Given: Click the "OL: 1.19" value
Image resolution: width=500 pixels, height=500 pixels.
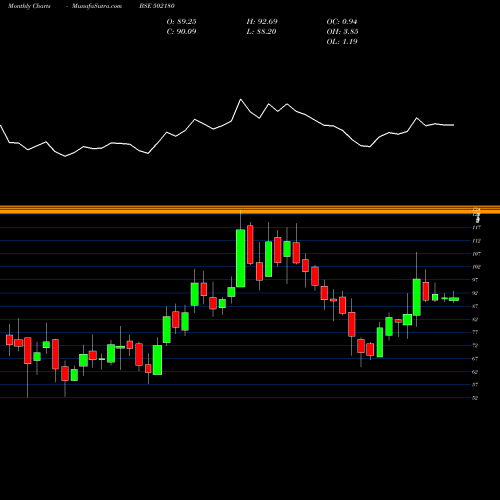Looking at the screenshot, I should pos(342,42).
